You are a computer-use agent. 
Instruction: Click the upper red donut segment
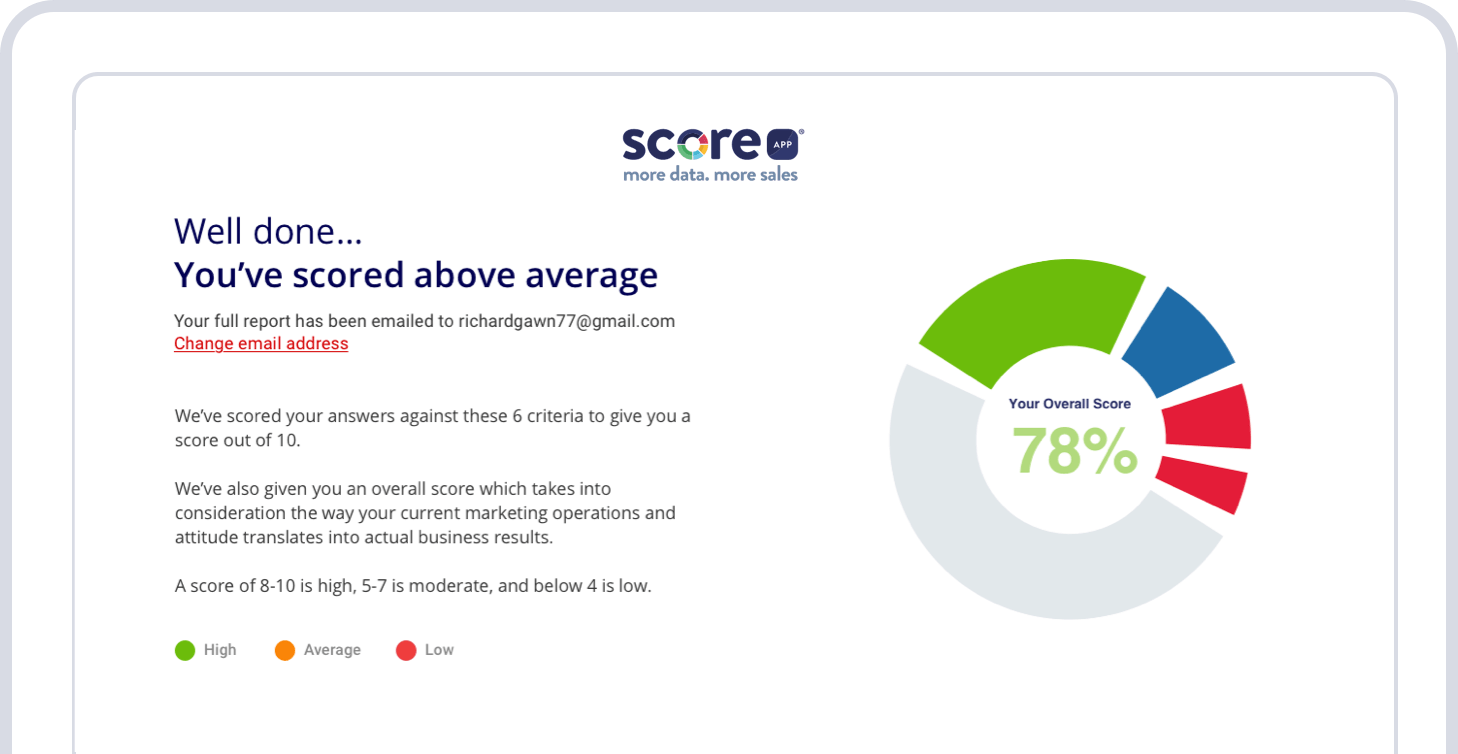(x=1208, y=417)
